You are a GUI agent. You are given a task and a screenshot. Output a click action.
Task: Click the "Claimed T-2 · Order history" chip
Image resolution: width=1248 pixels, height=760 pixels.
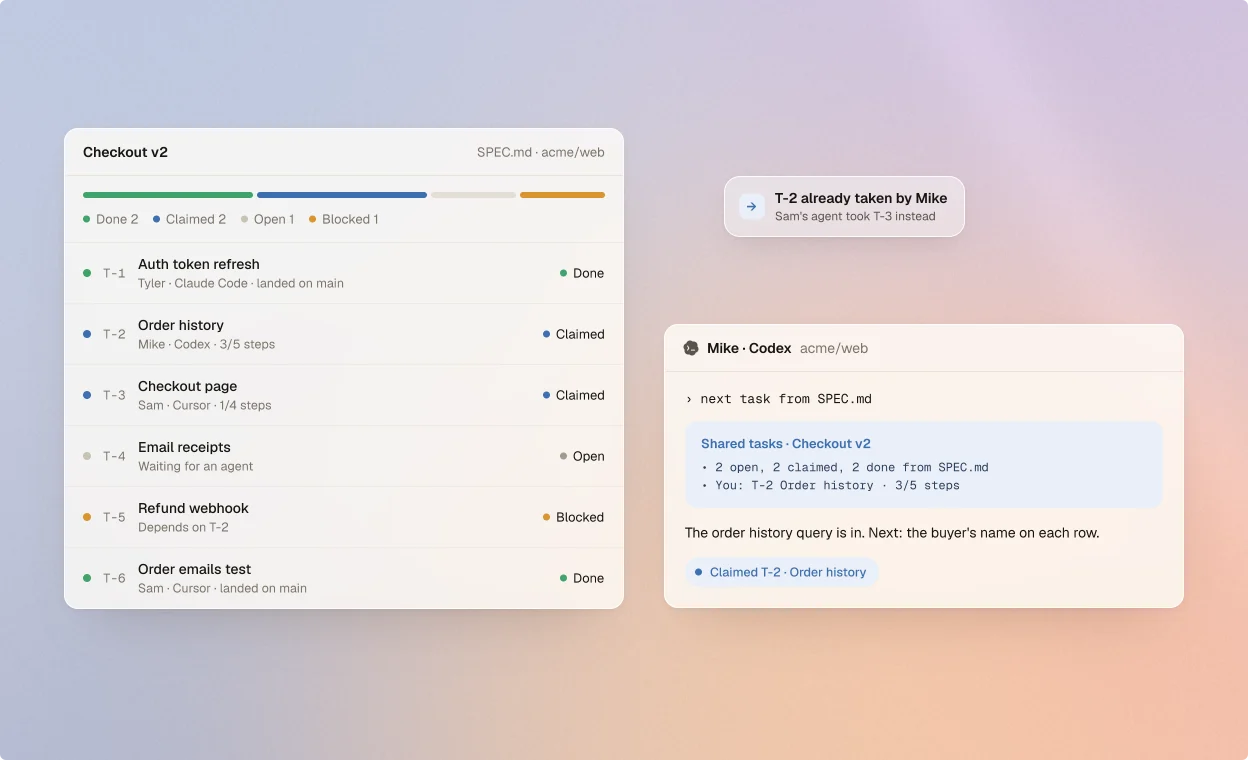782,572
